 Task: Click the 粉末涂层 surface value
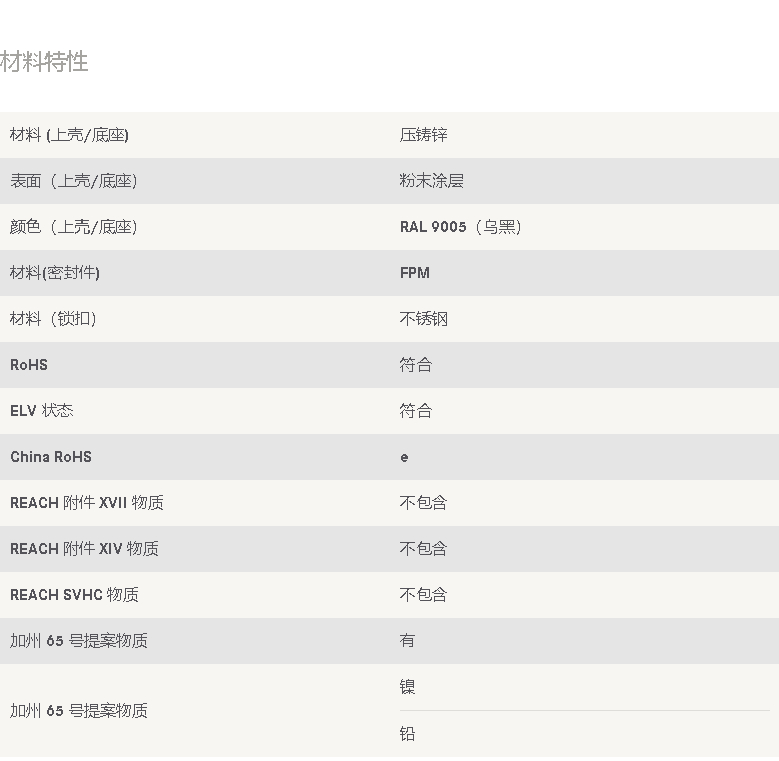431,181
